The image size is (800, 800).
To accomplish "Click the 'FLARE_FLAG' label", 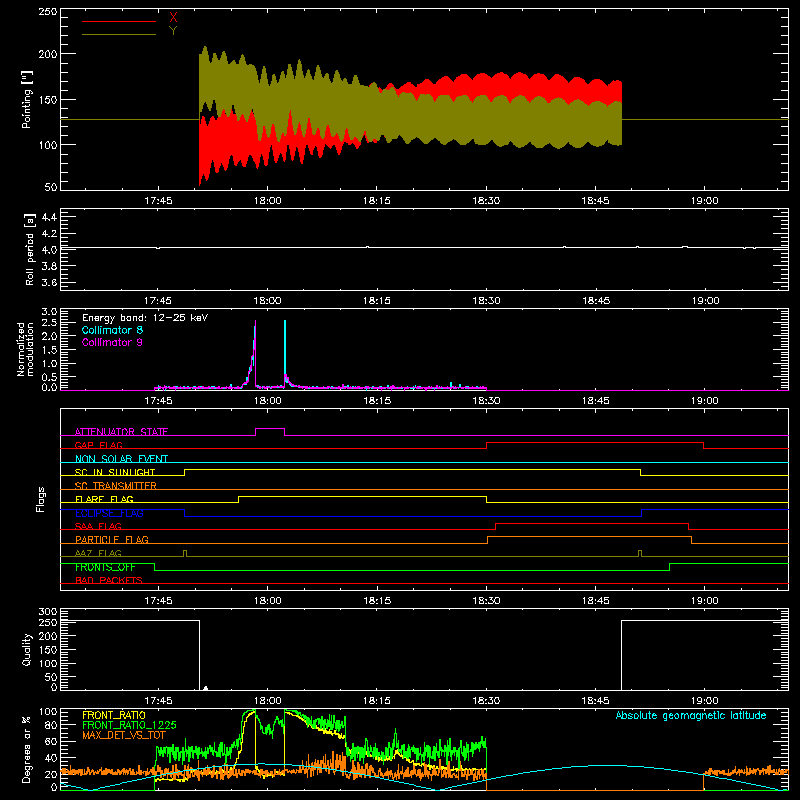I will [104, 499].
